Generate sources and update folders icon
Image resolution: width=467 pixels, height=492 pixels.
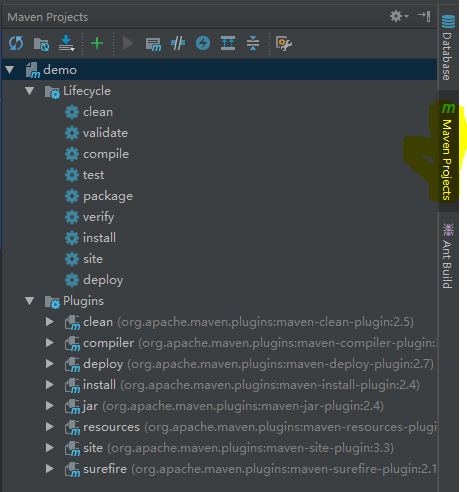pos(41,44)
